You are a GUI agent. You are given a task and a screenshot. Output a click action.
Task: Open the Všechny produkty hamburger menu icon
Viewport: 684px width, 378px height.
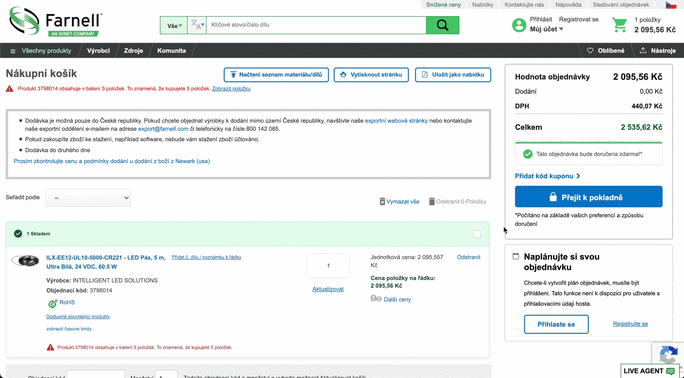(x=13, y=51)
